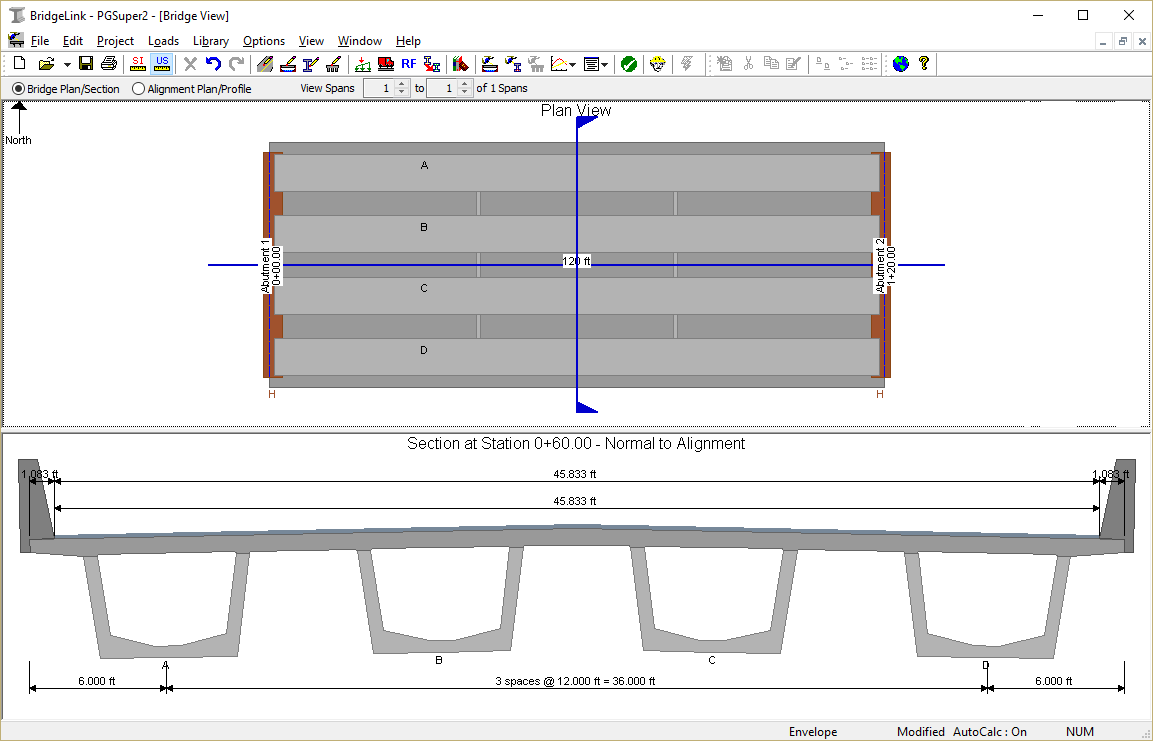Screen dimensions: 1153x741
Task: Click Abutment 1 label in plan view
Action: (266, 265)
